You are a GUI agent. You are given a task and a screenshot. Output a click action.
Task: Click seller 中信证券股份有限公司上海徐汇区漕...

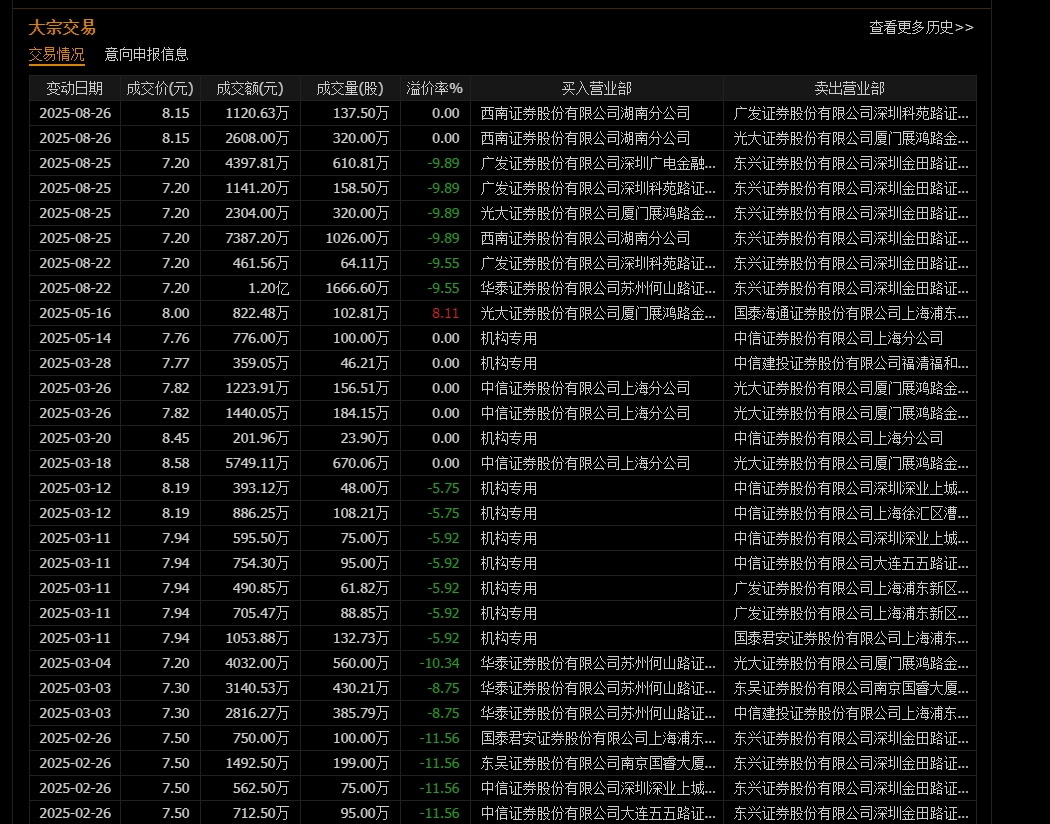click(851, 513)
